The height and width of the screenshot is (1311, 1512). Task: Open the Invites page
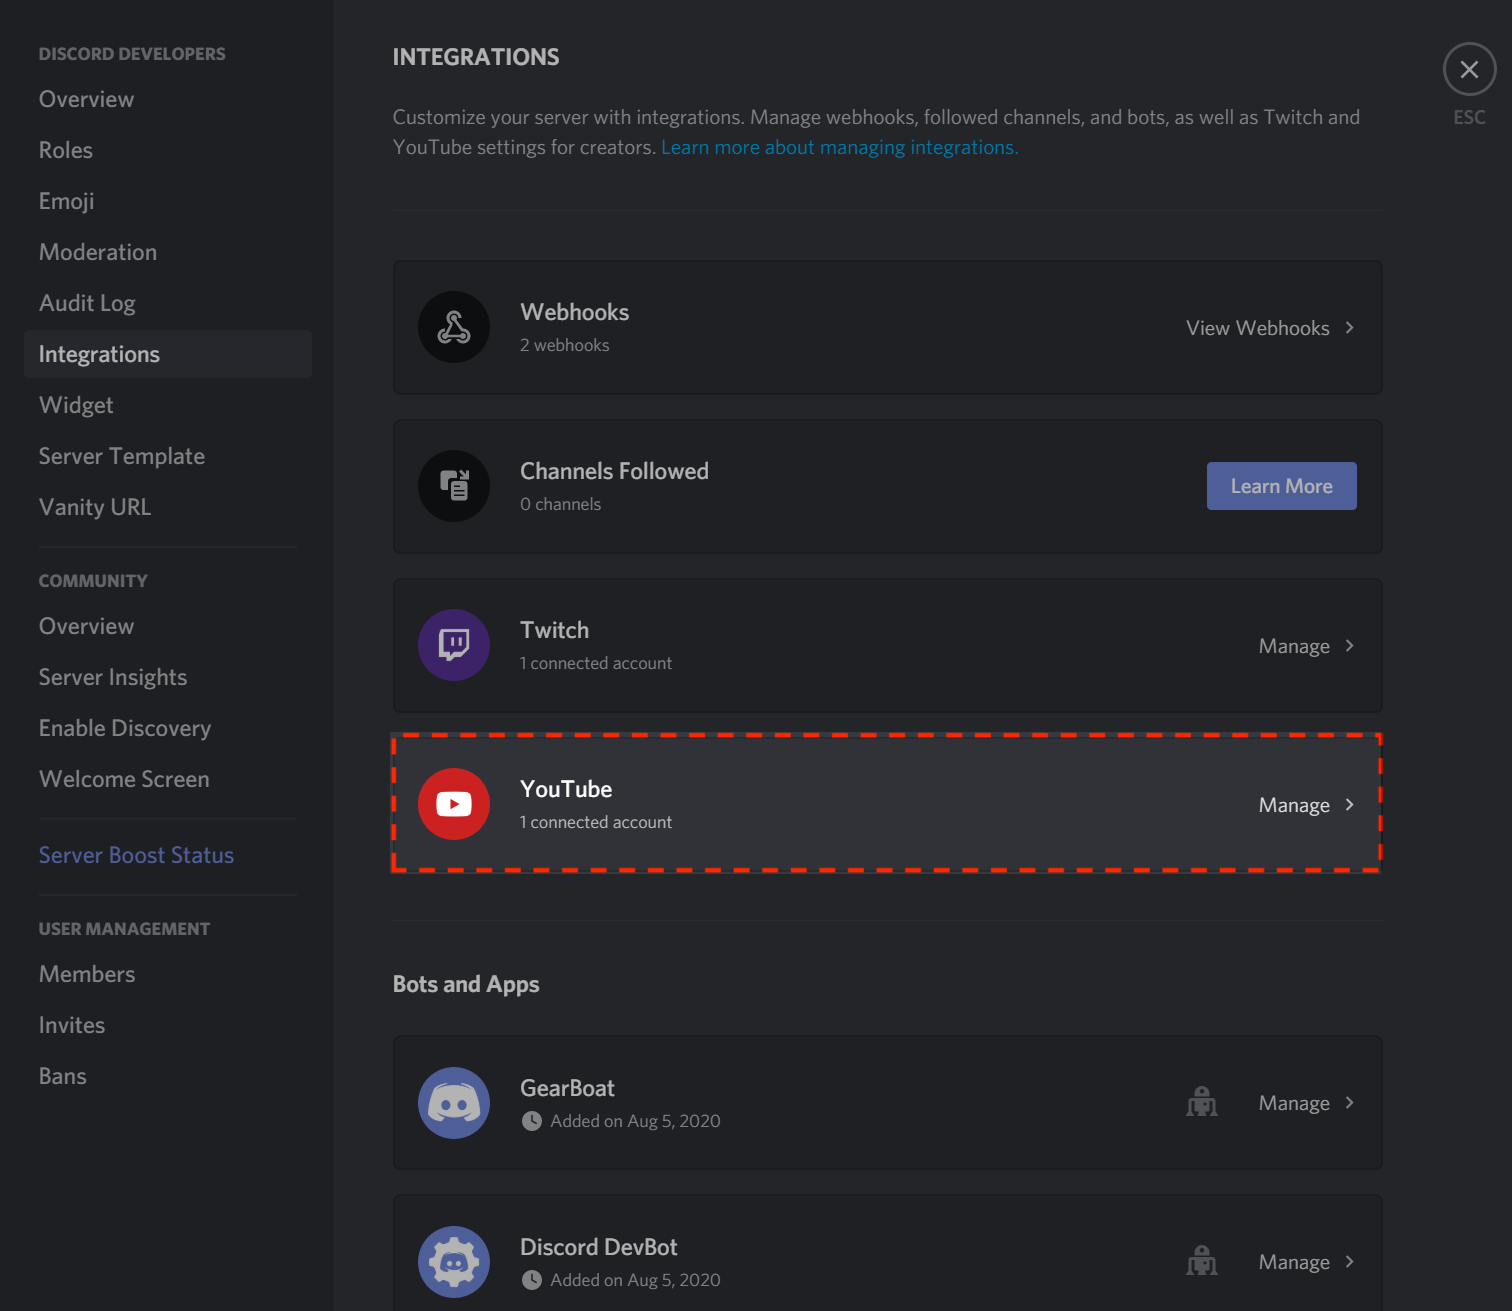(168, 1025)
